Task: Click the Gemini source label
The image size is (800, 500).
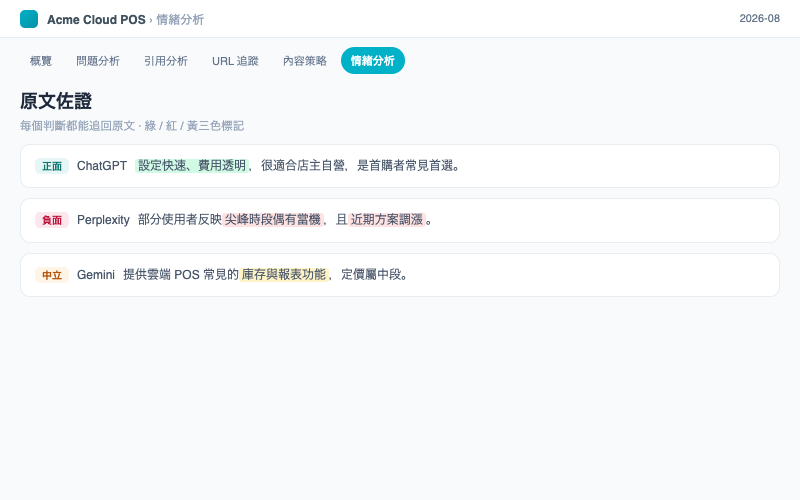Action: pos(96,275)
